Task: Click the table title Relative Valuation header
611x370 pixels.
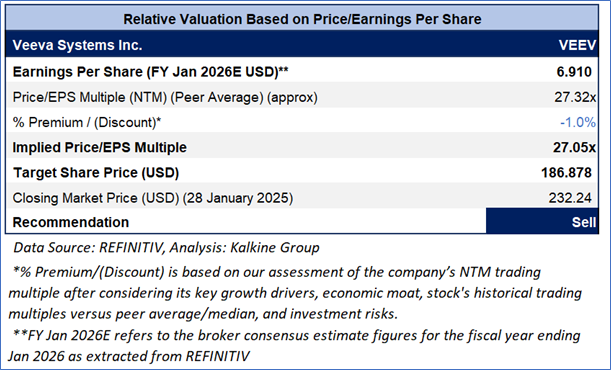Action: pos(302,19)
